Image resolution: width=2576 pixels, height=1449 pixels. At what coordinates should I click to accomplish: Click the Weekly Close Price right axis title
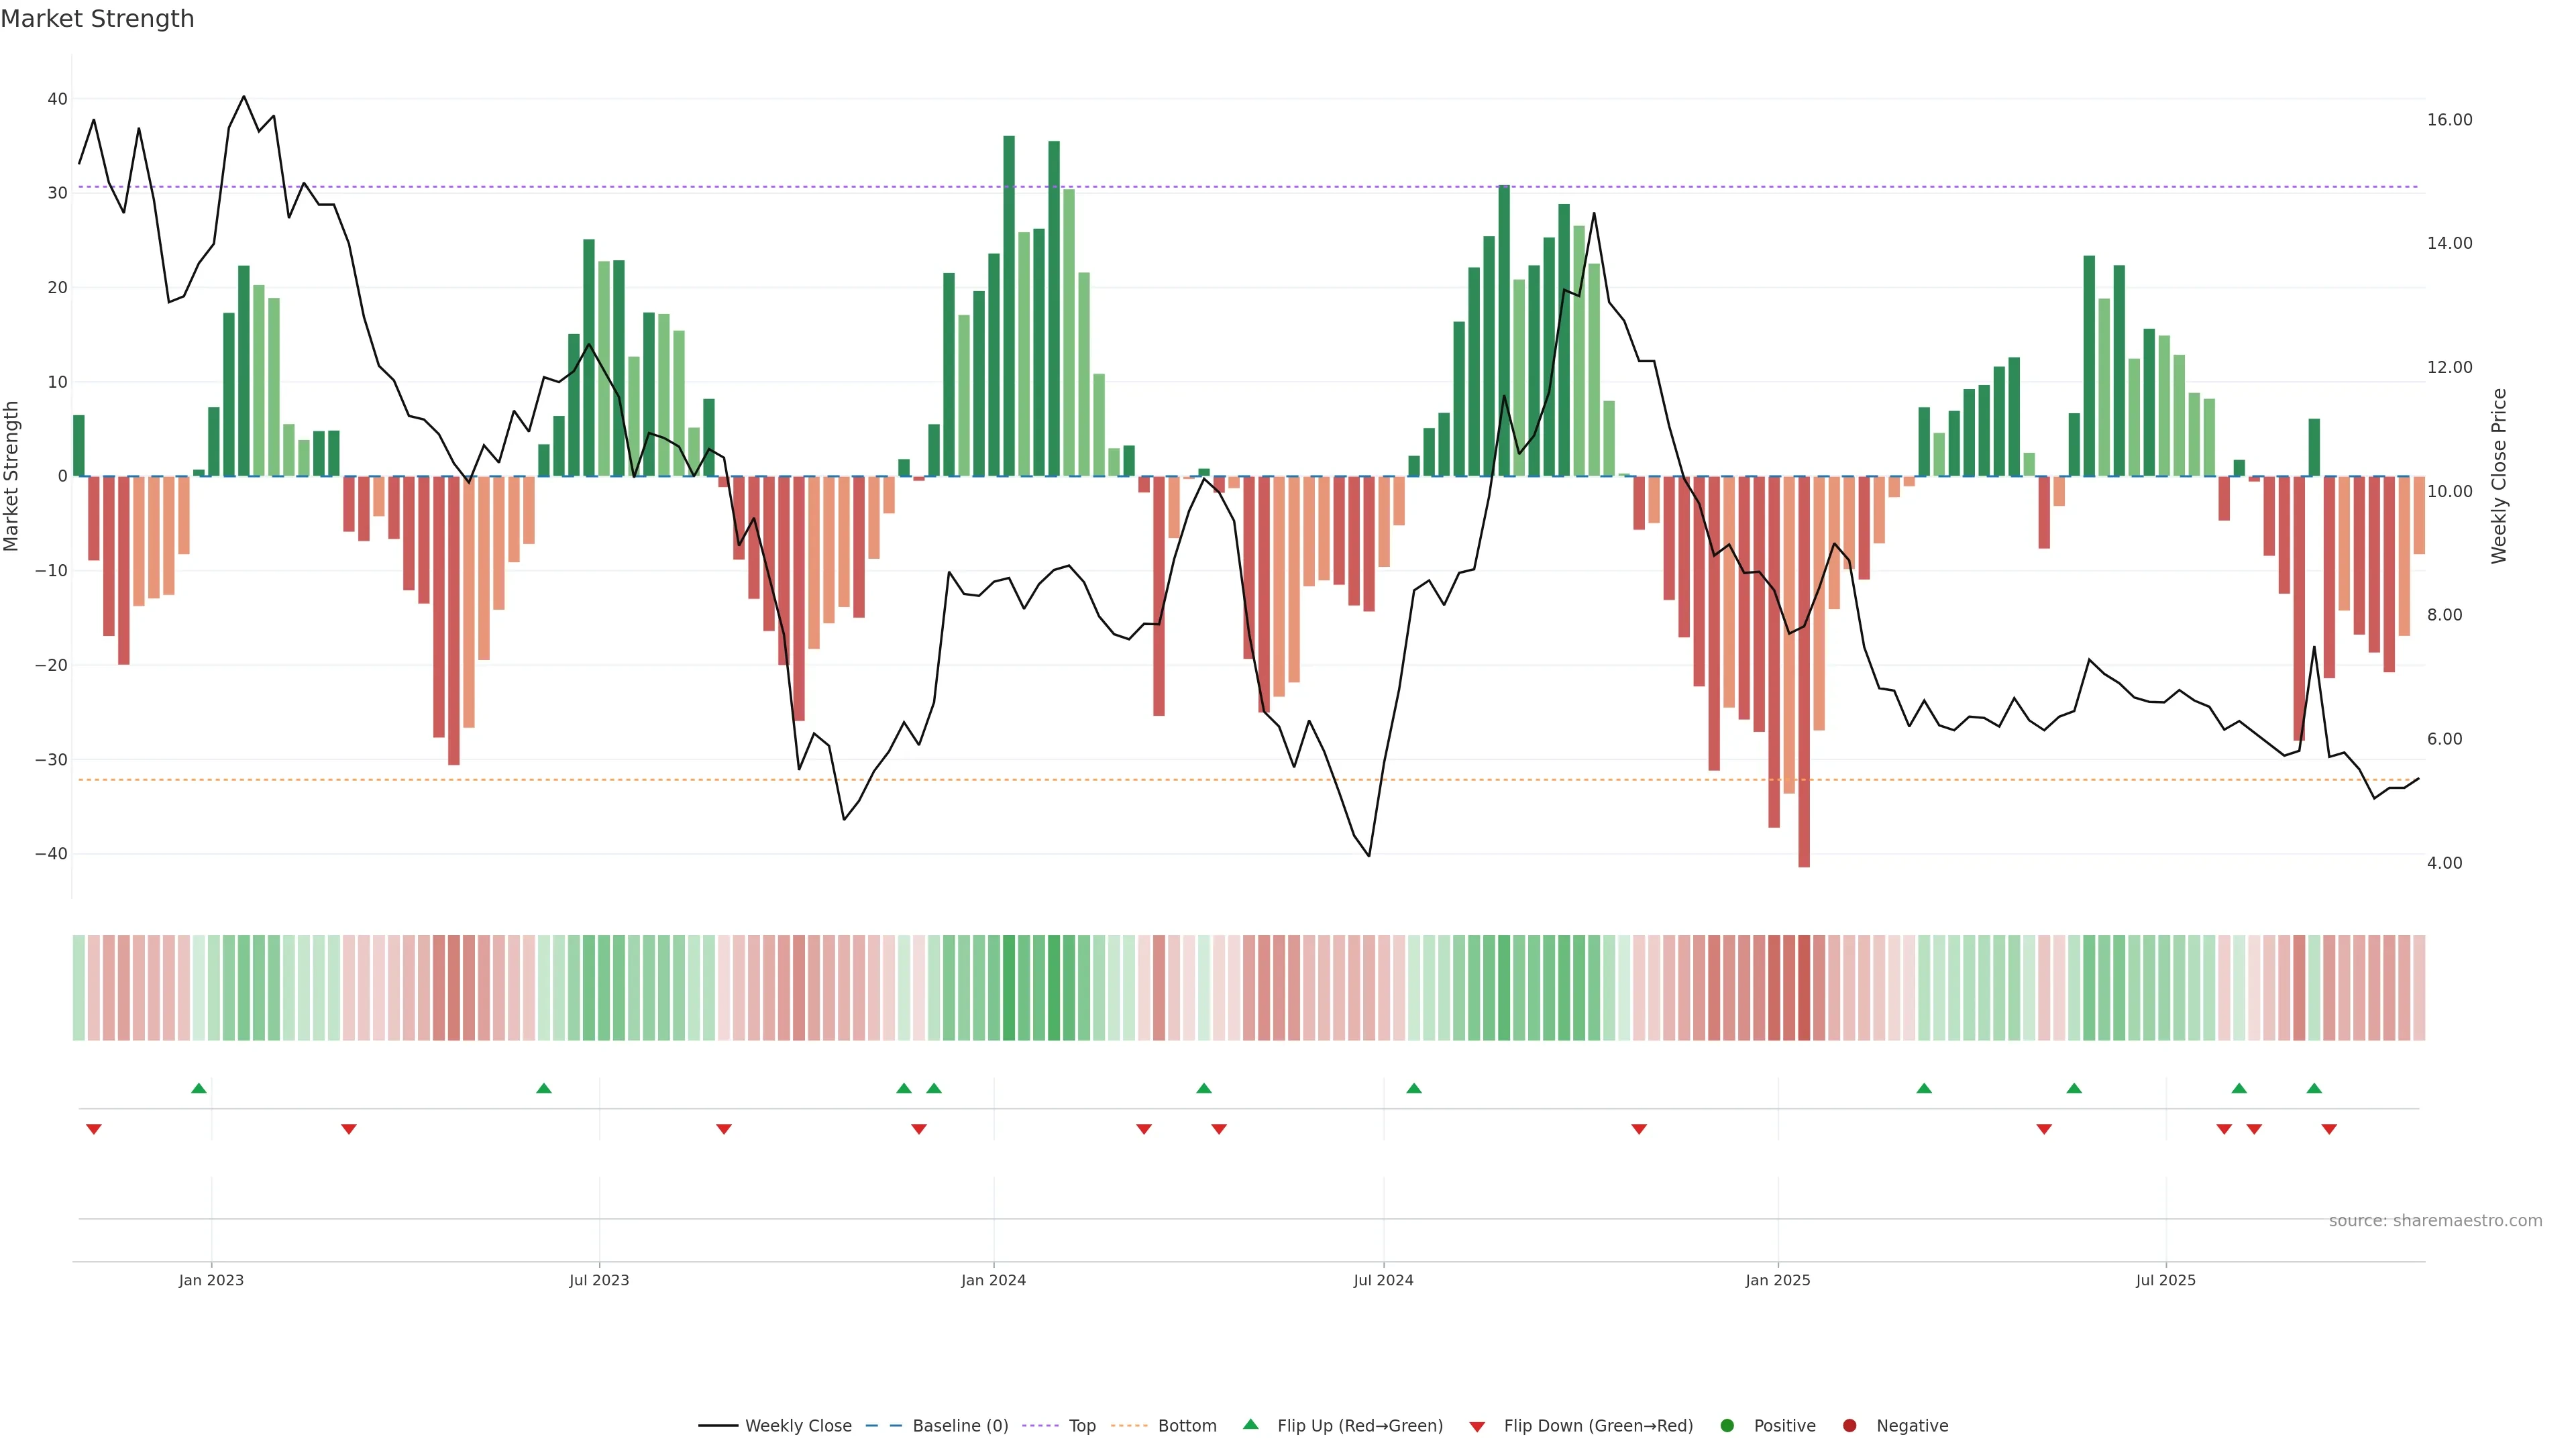pyautogui.click(x=2499, y=476)
